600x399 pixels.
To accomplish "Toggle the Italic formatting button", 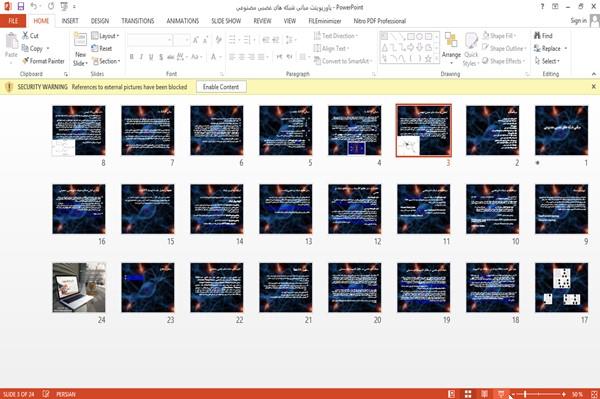I will point(141,57).
